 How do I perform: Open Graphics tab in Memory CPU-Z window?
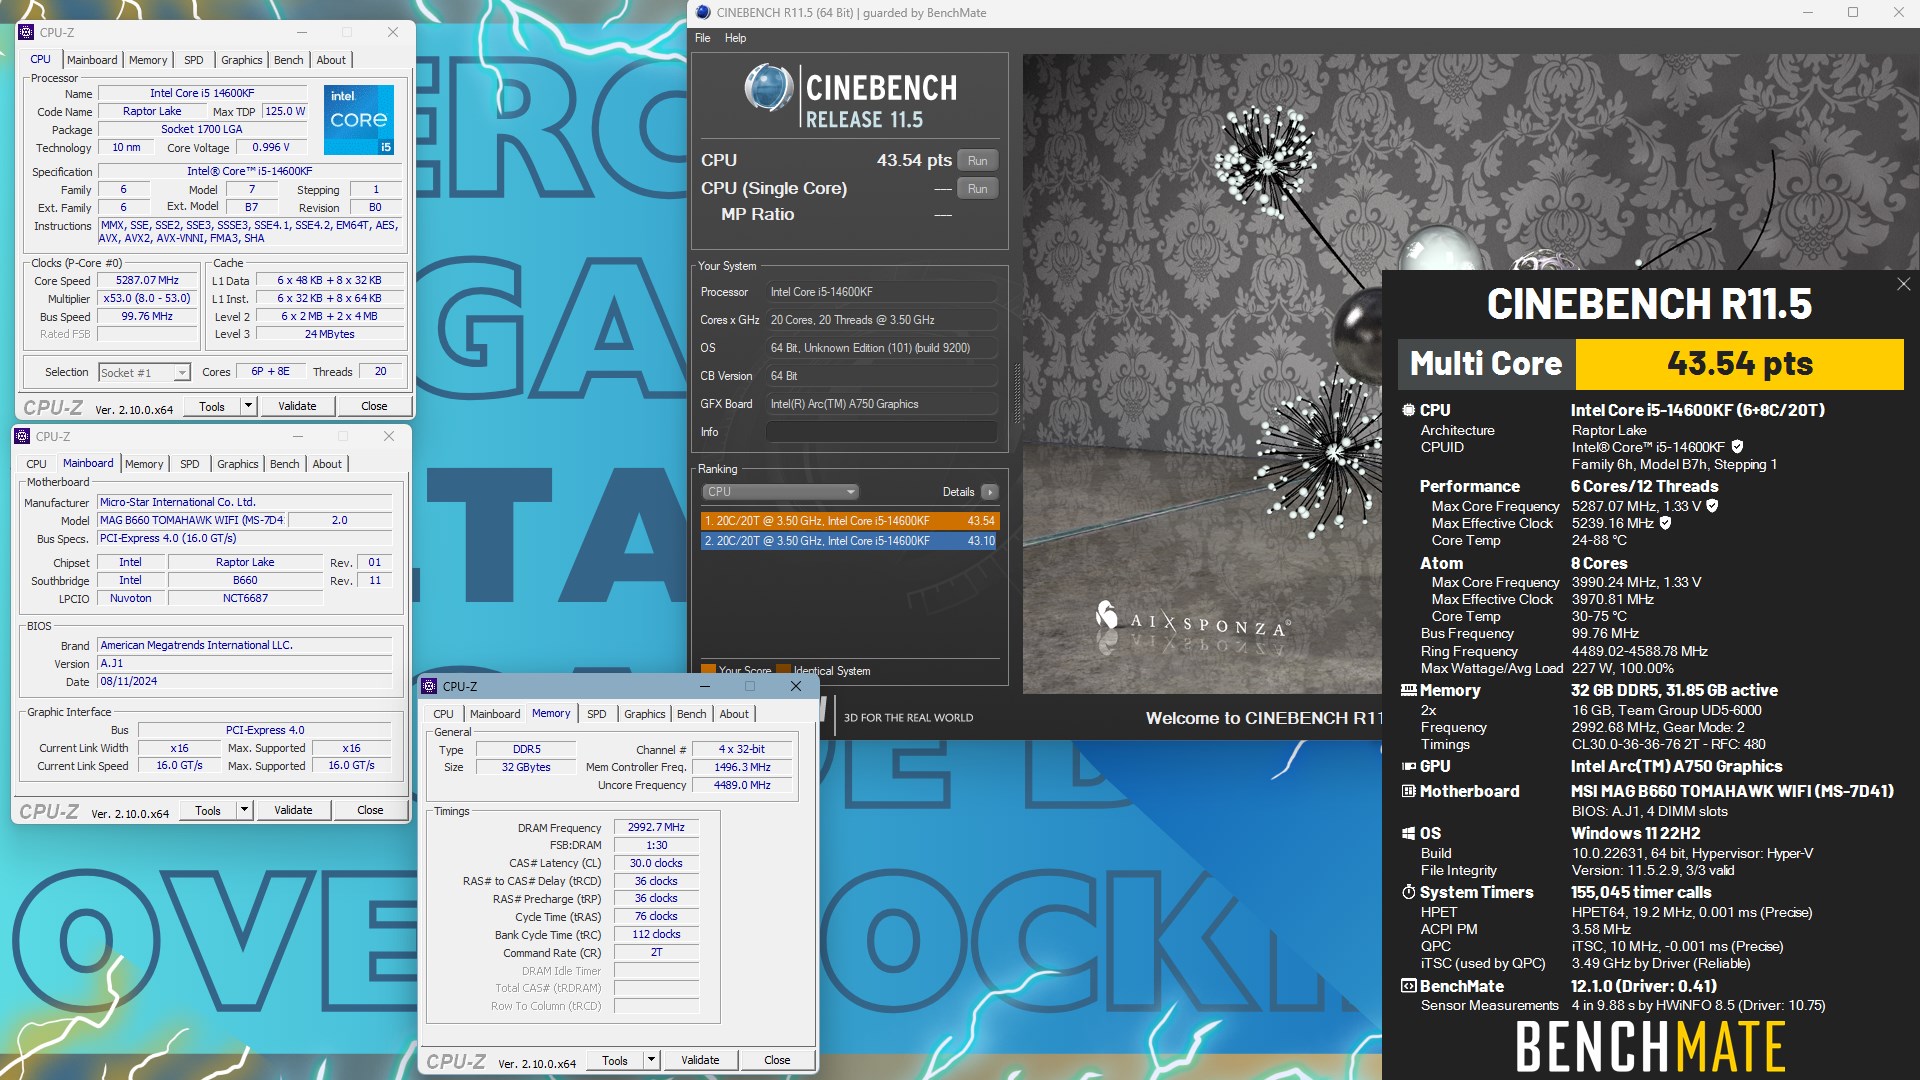(644, 714)
